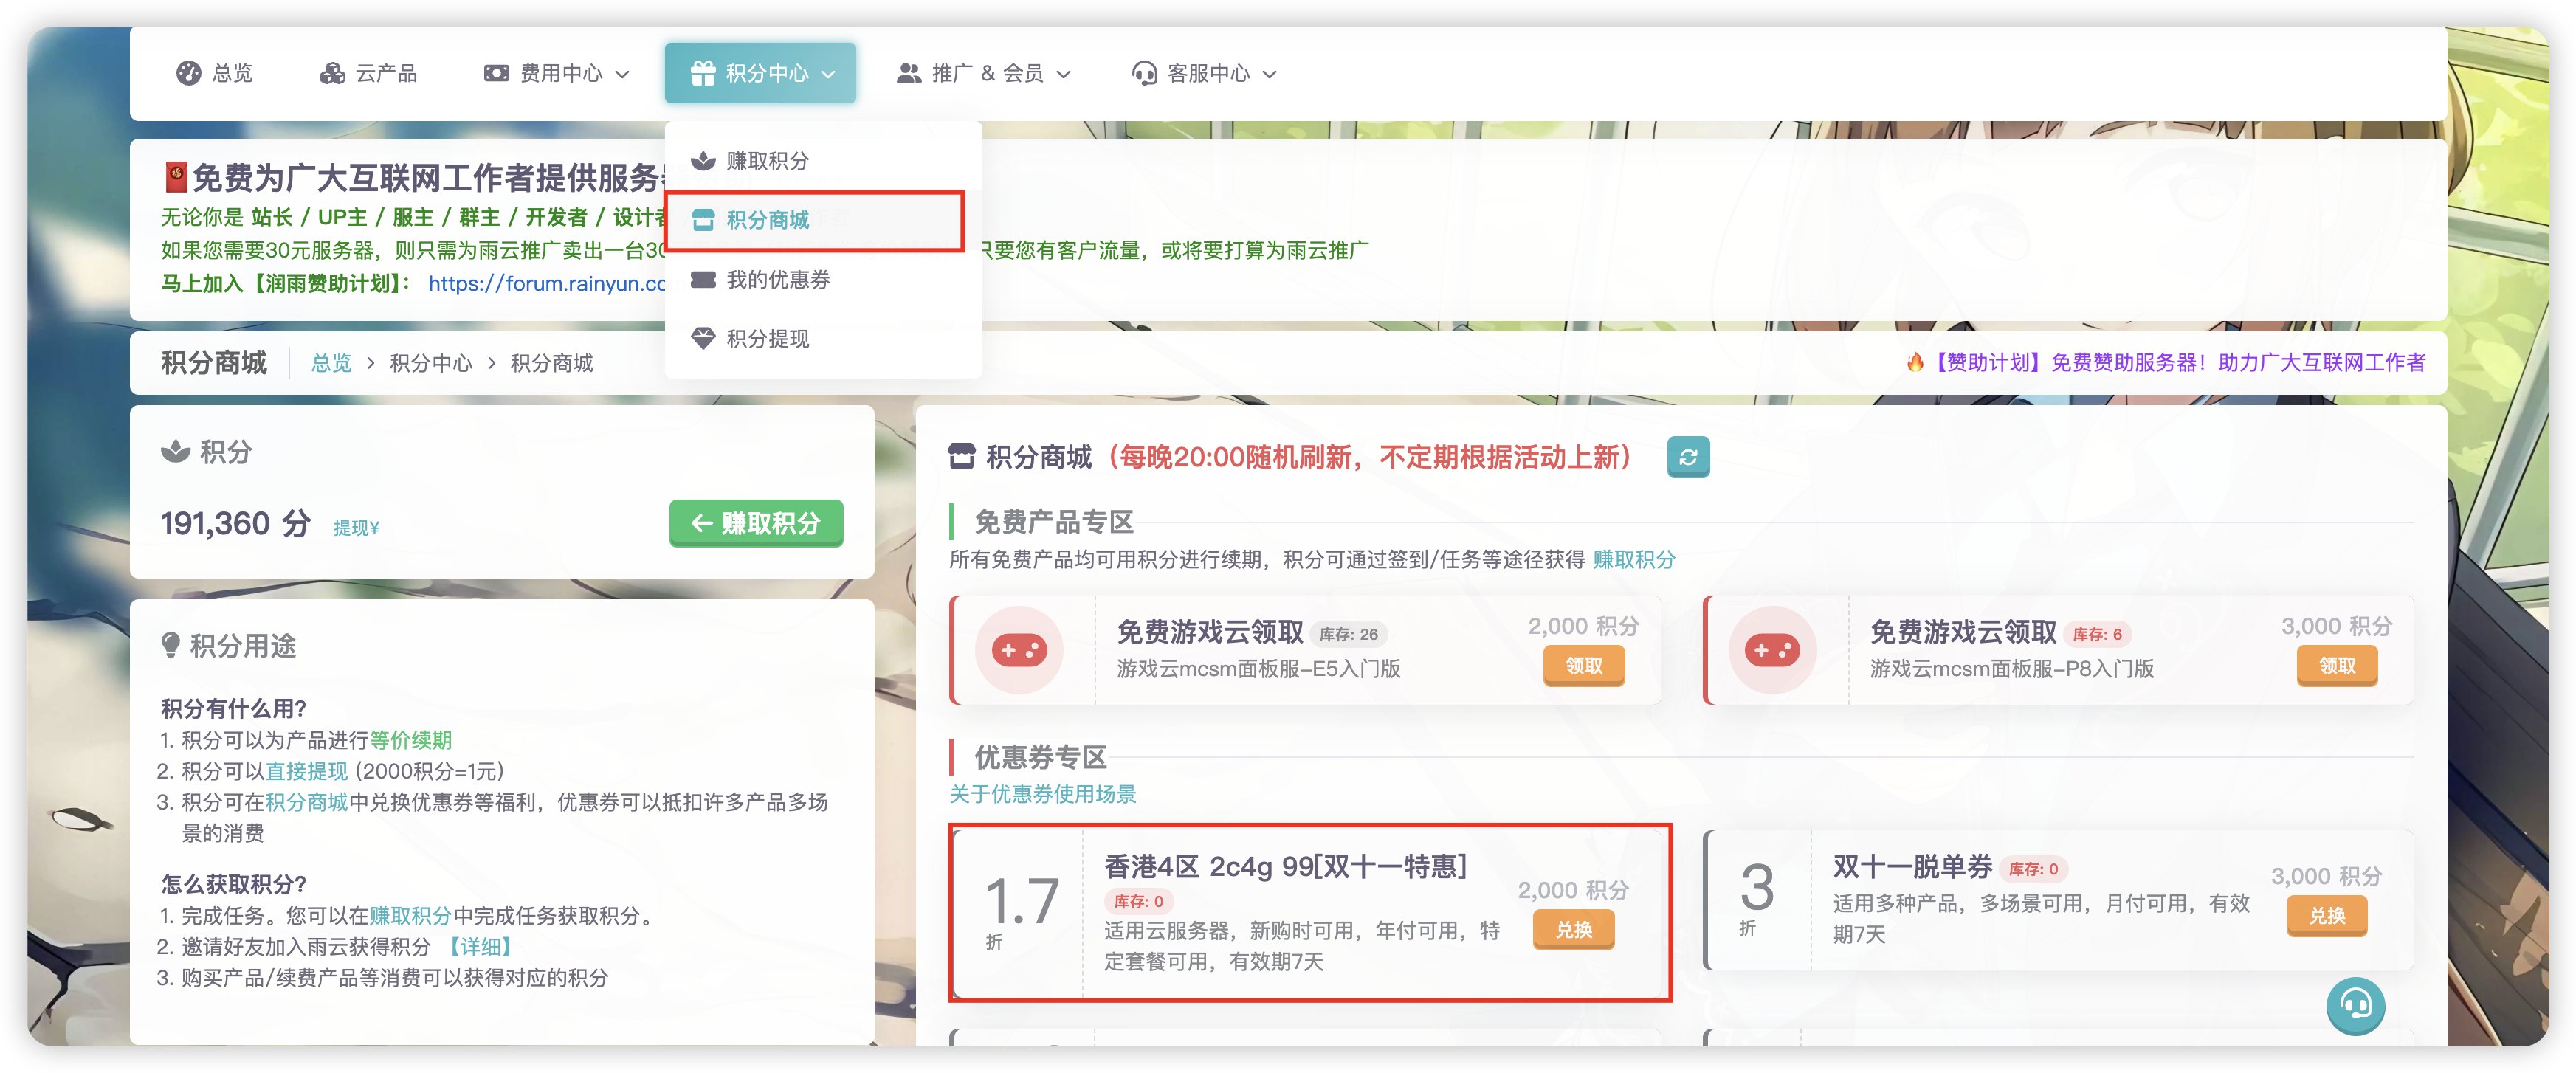The width and height of the screenshot is (2576, 1073).
Task: Click the 云产品 cubes icon
Action: [x=332, y=73]
